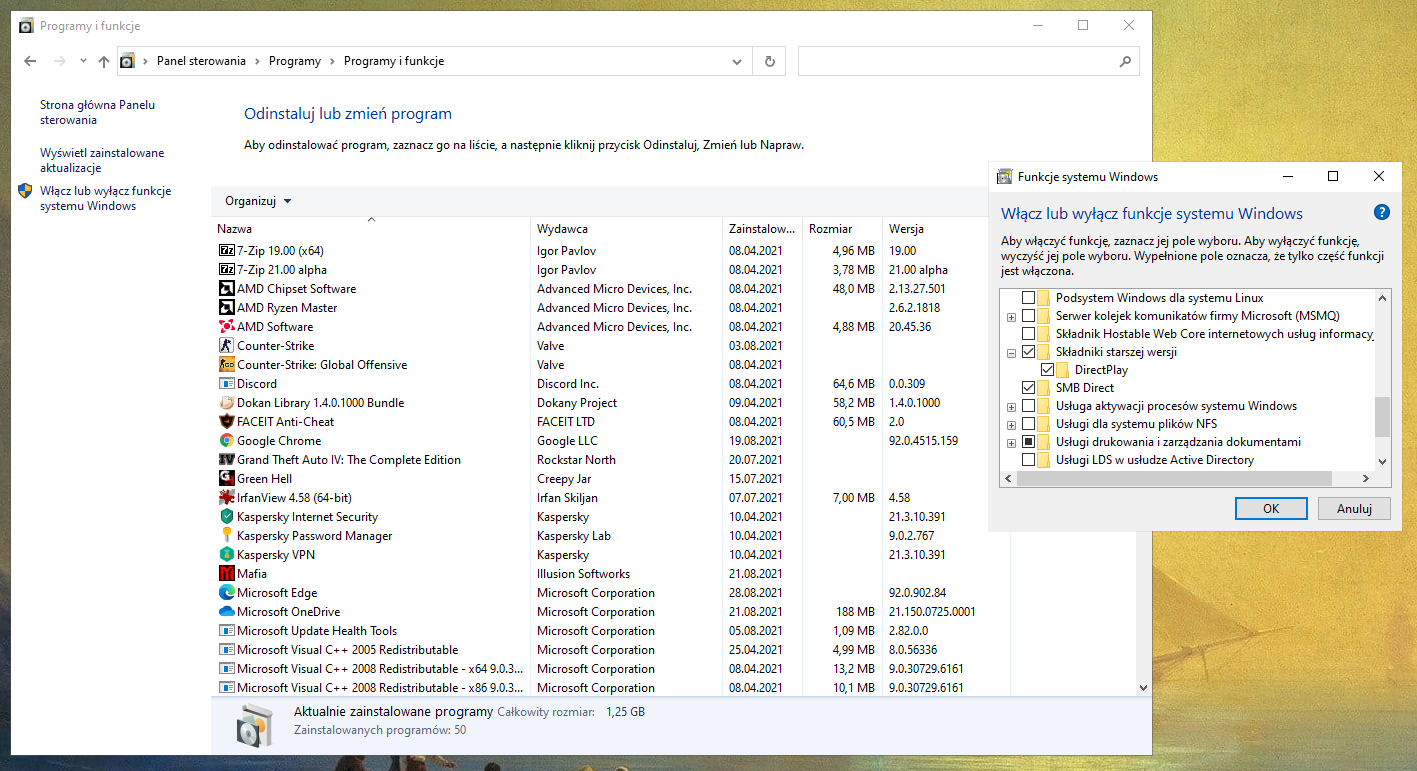Screen dimensions: 1417x771
Task: Click Programy in the breadcrumb path
Action: point(295,61)
